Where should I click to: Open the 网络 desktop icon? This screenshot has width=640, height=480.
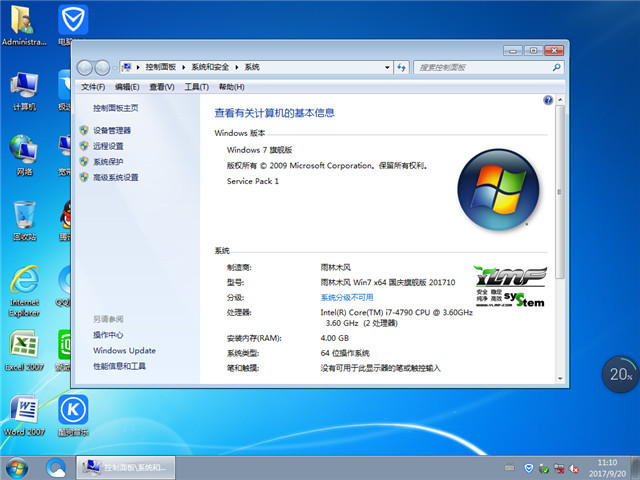(24, 156)
